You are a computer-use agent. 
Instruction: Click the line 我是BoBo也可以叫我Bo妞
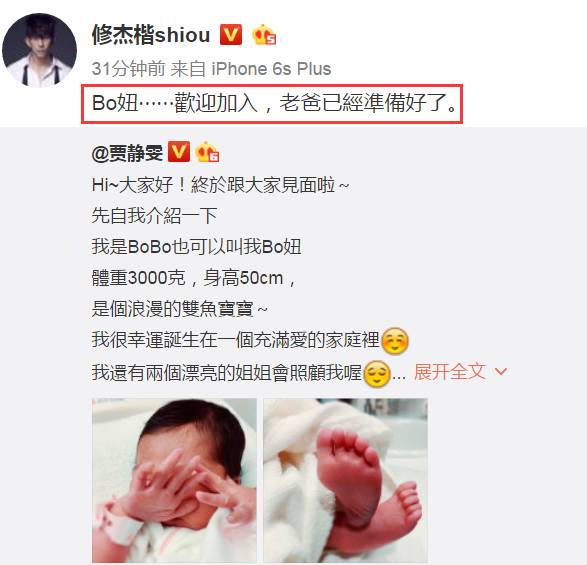196,247
